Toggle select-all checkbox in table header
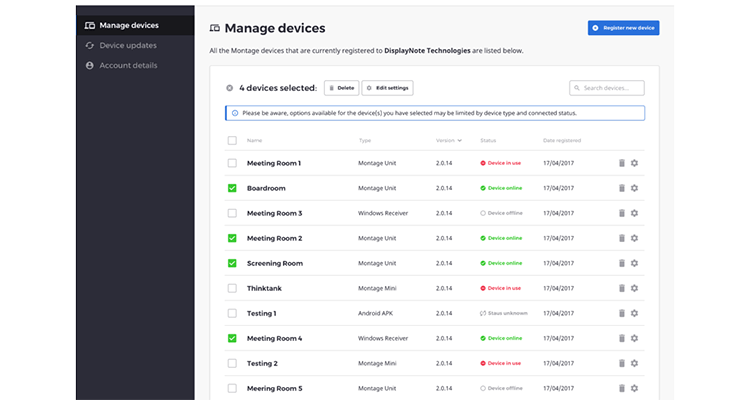The image size is (750, 400). click(232, 140)
